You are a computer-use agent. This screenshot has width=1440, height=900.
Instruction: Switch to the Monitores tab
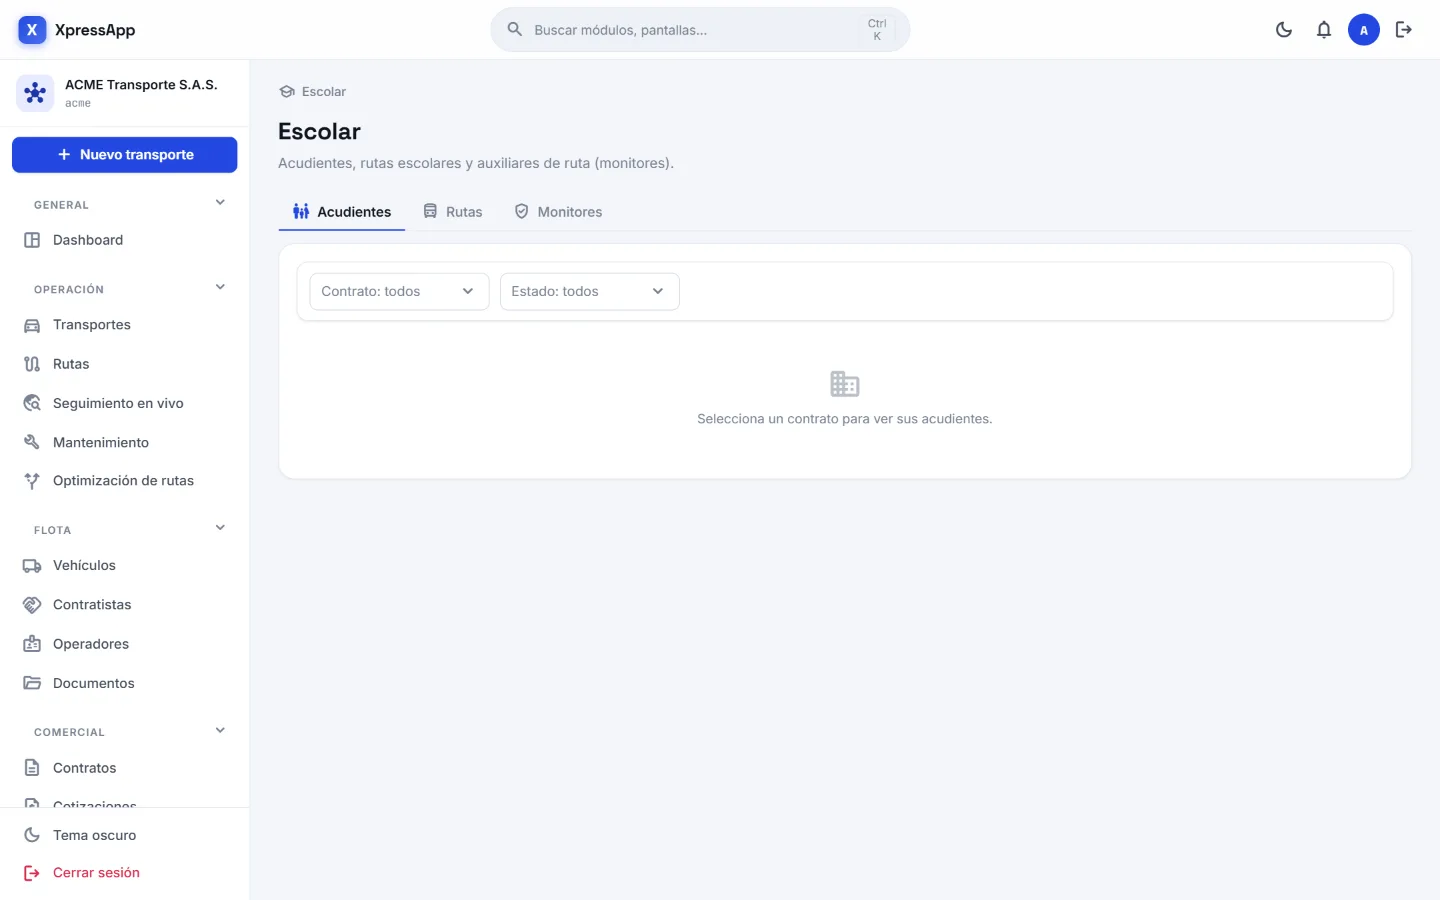pos(558,211)
